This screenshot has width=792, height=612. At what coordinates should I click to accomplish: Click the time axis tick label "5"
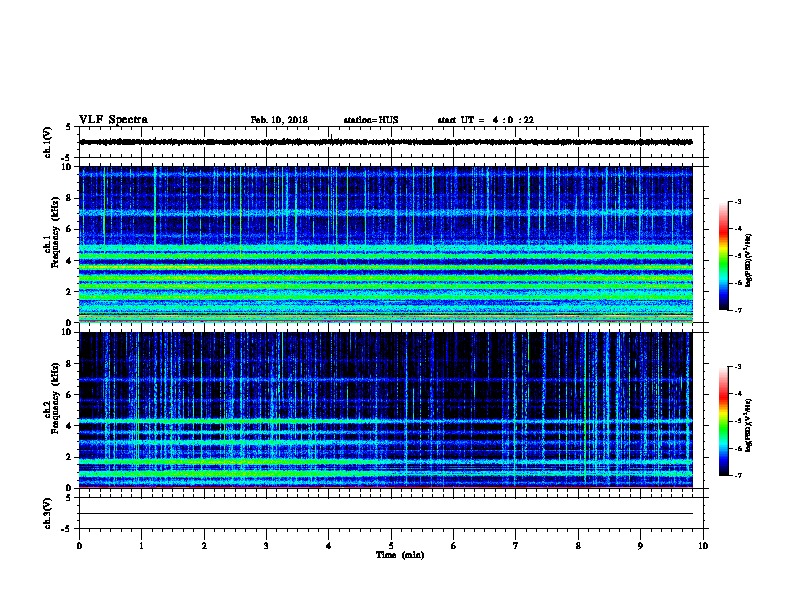pyautogui.click(x=391, y=546)
